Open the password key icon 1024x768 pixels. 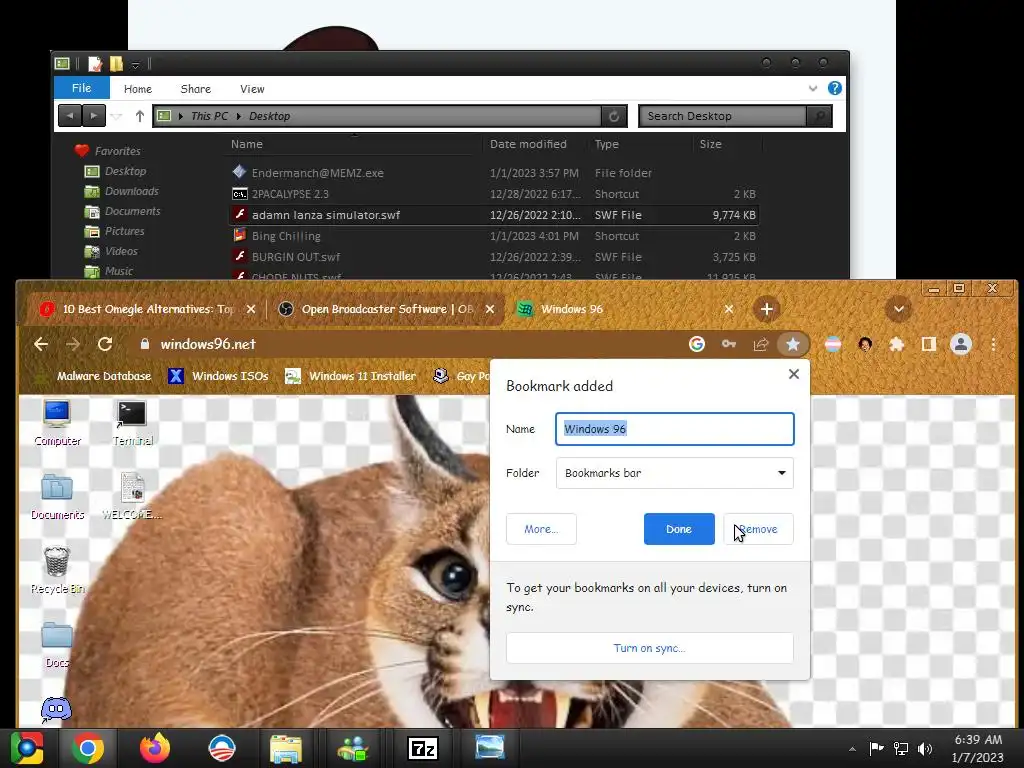point(729,344)
